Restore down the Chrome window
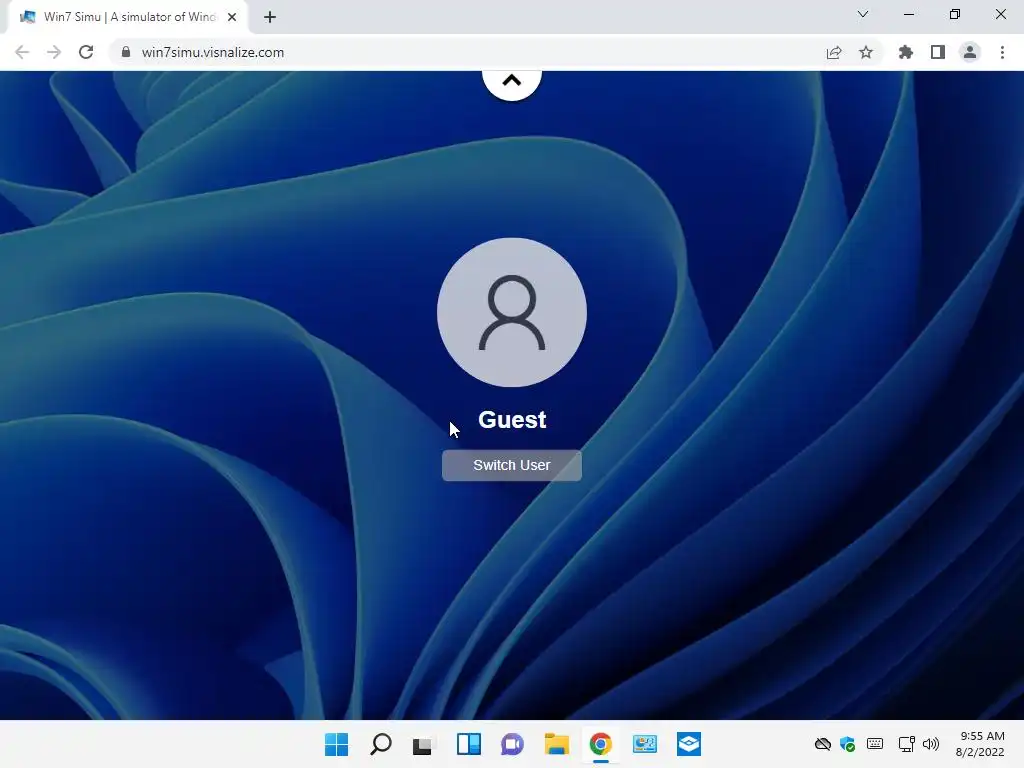The width and height of the screenshot is (1024, 768). (x=955, y=14)
